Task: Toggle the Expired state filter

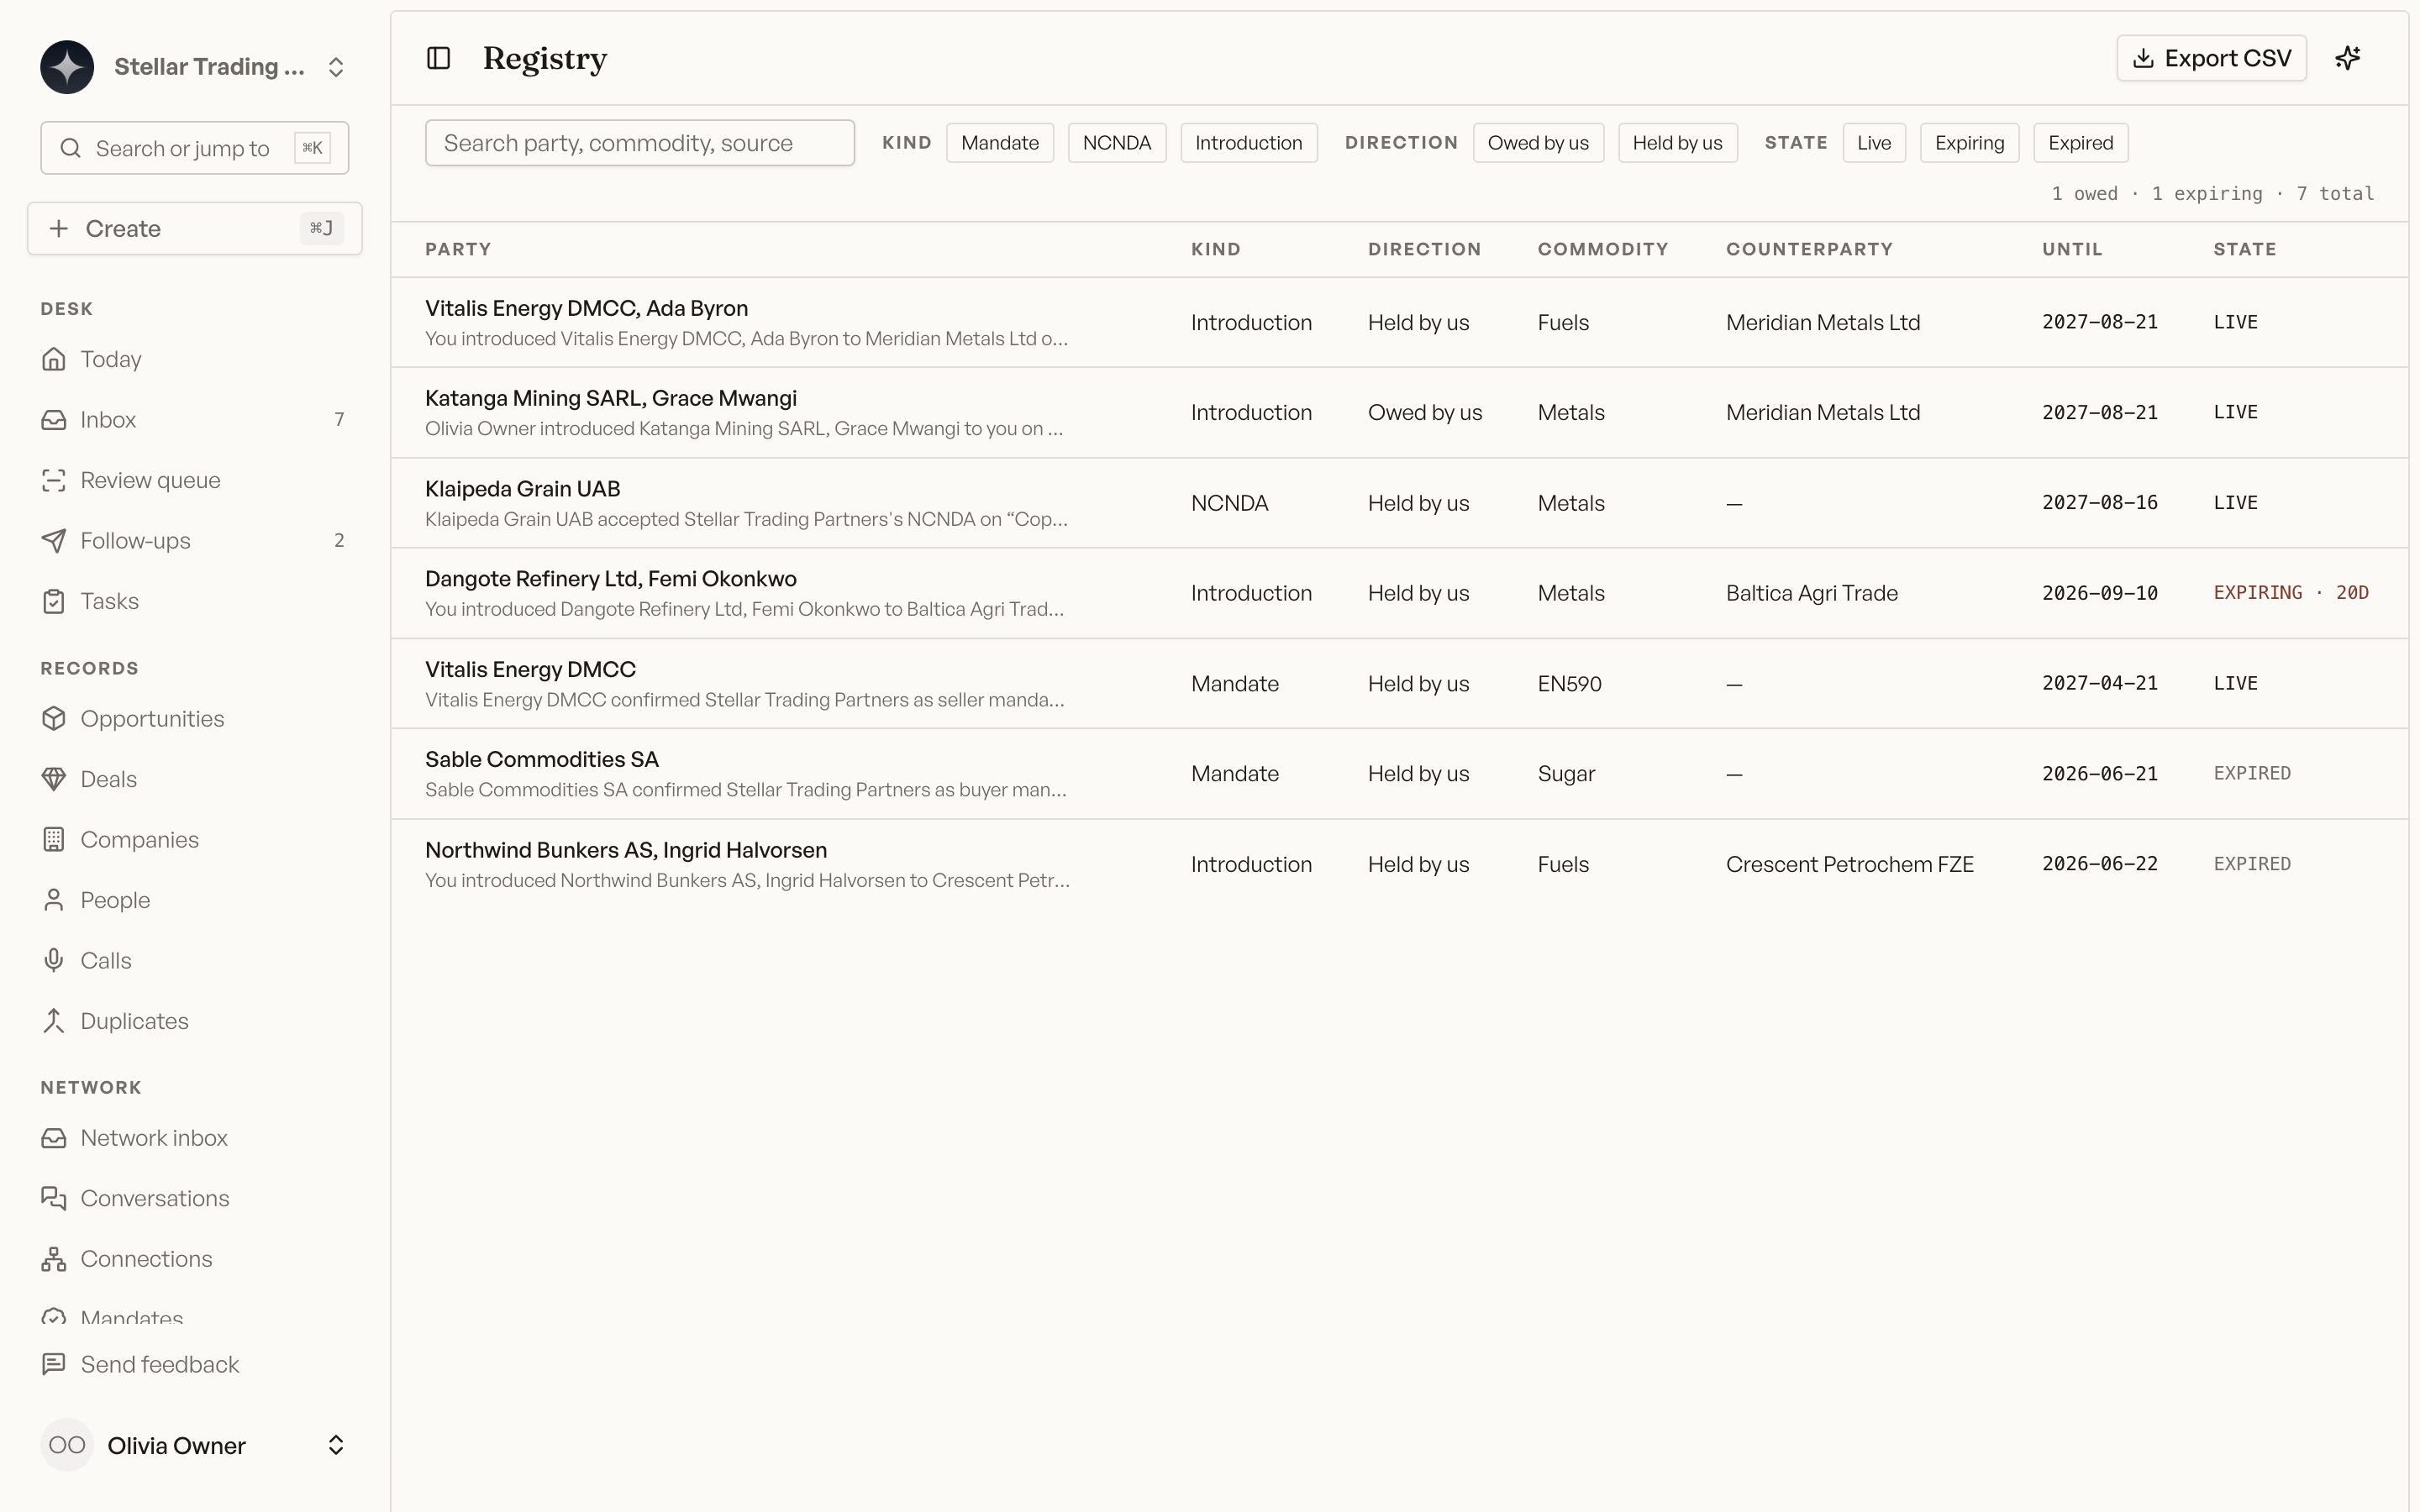Action: coord(2080,143)
